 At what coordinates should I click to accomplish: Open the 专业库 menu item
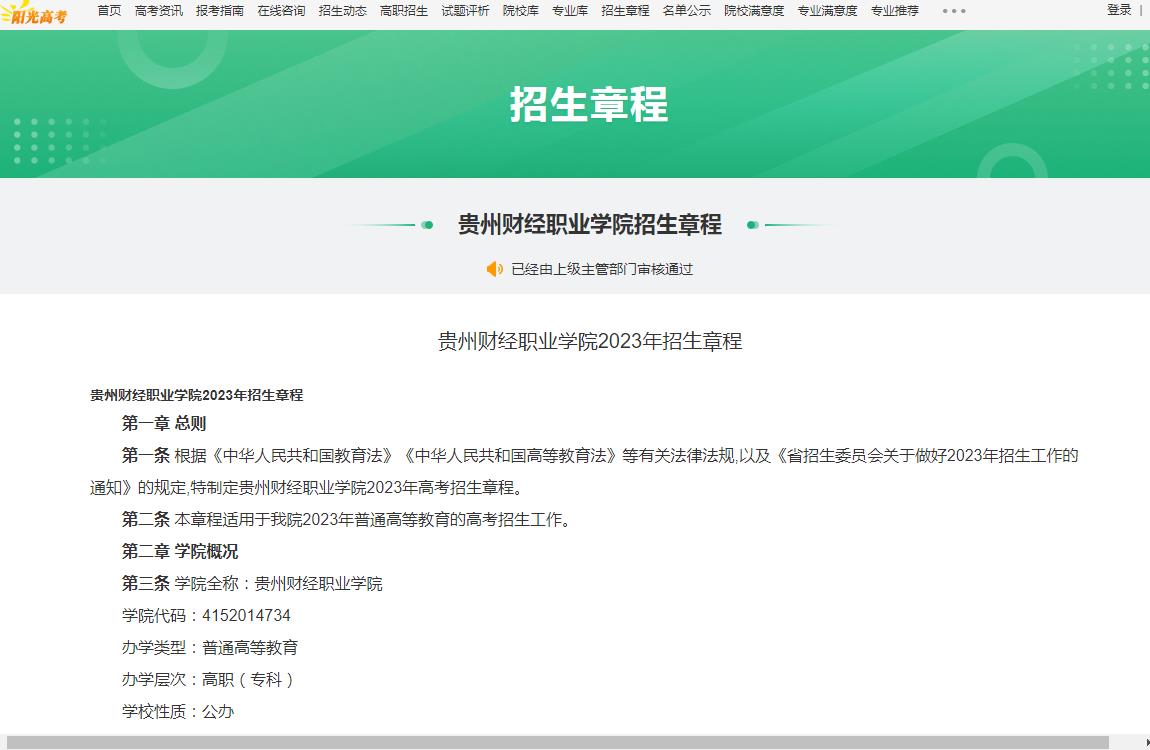[x=570, y=11]
